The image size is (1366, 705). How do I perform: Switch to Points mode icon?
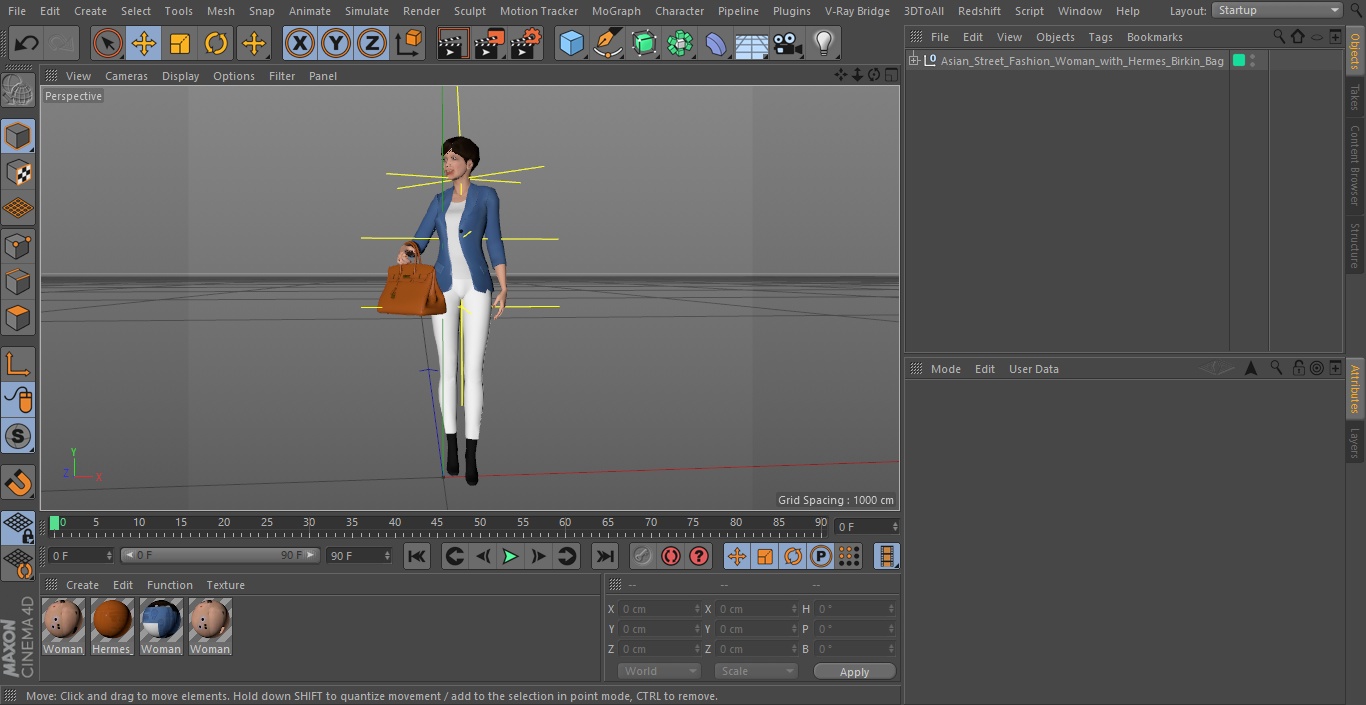point(18,245)
